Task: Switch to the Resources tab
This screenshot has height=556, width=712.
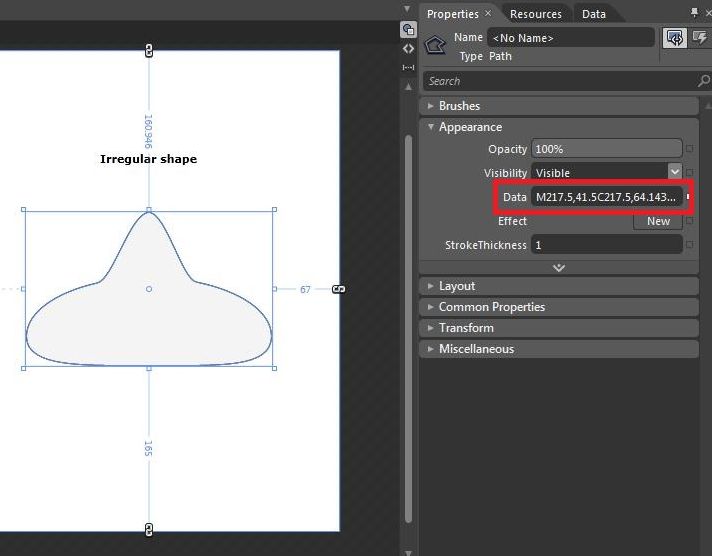Action: coord(535,14)
